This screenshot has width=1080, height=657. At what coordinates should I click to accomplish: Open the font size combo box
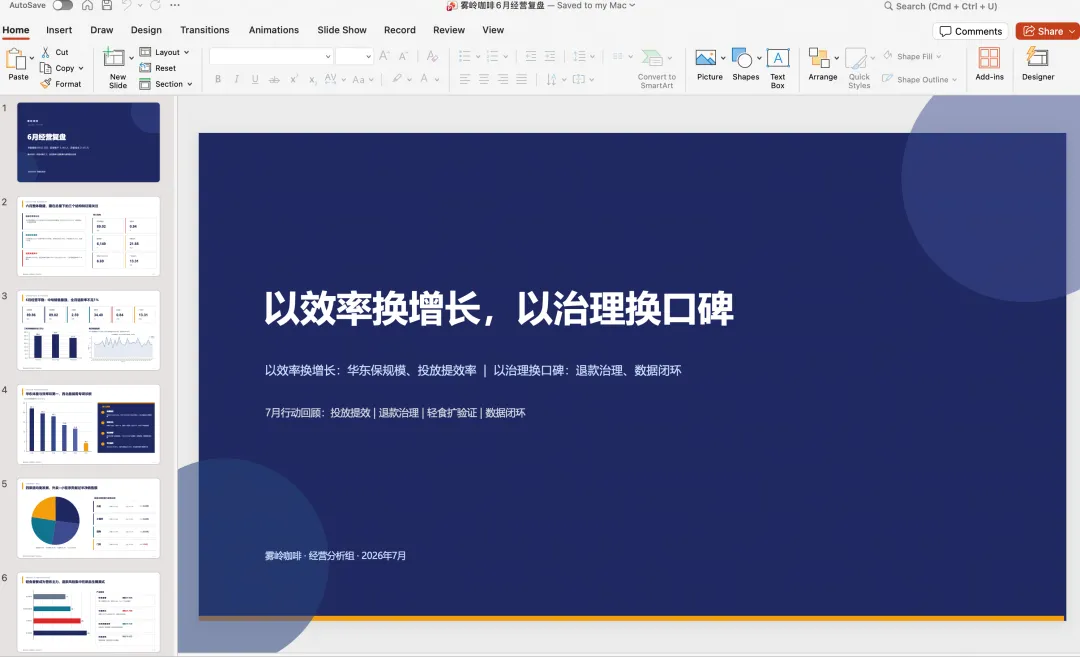[x=354, y=56]
